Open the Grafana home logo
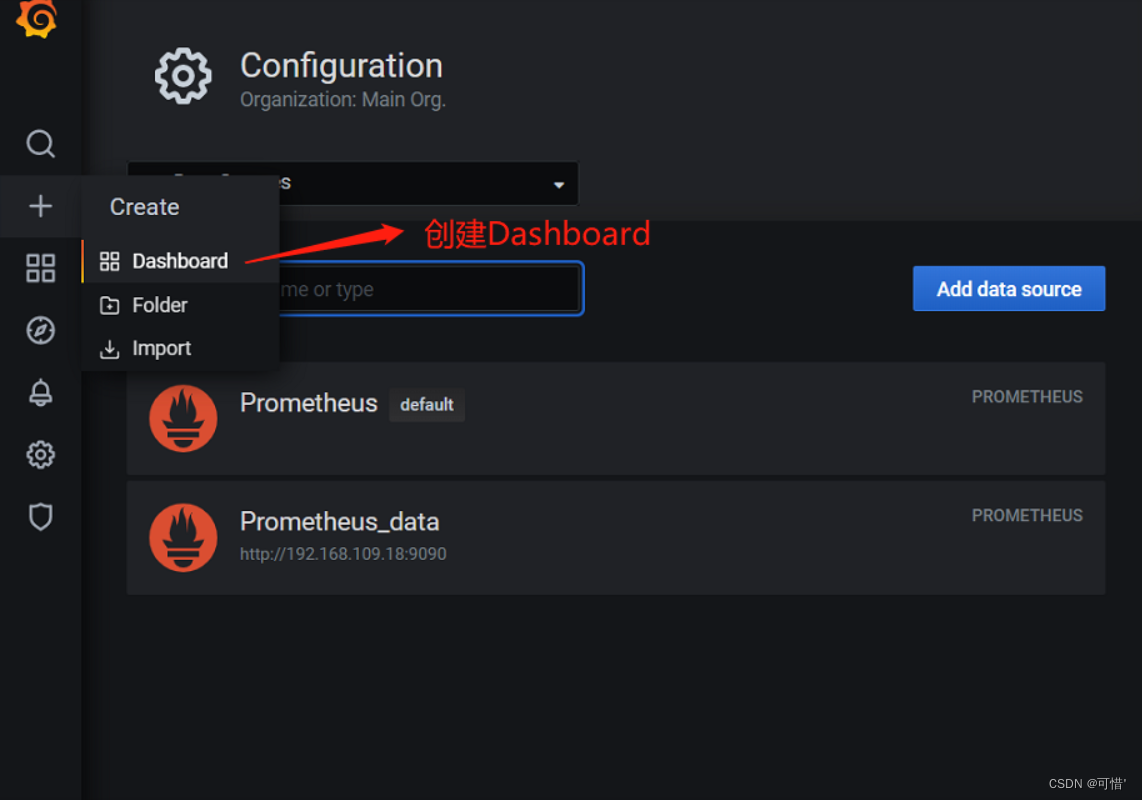 [36, 17]
